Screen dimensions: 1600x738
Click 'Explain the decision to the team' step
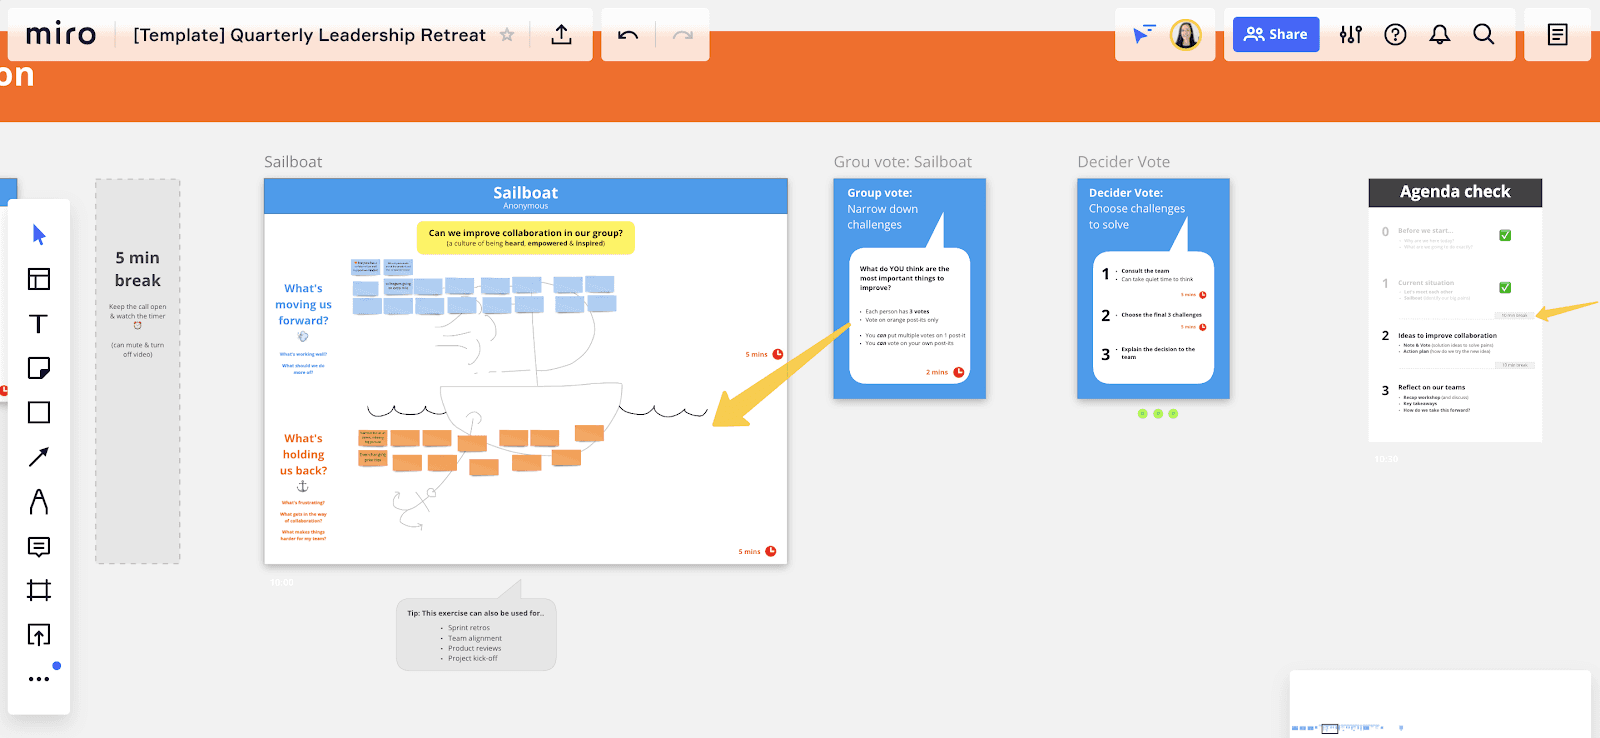(1157, 353)
